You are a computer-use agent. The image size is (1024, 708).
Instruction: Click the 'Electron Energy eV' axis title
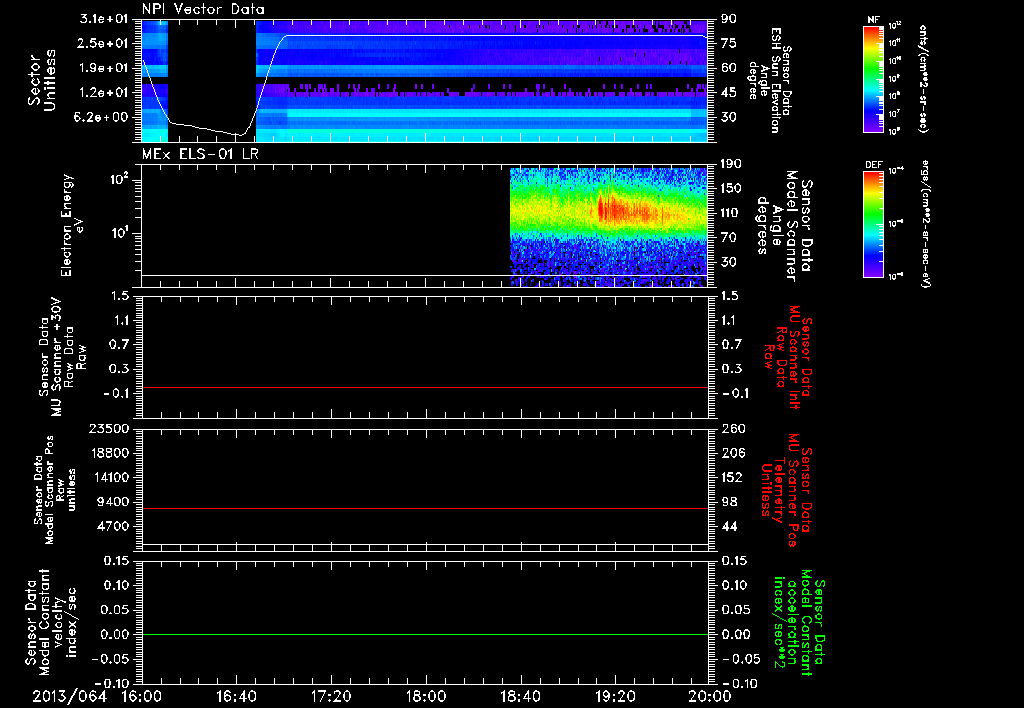click(x=72, y=225)
